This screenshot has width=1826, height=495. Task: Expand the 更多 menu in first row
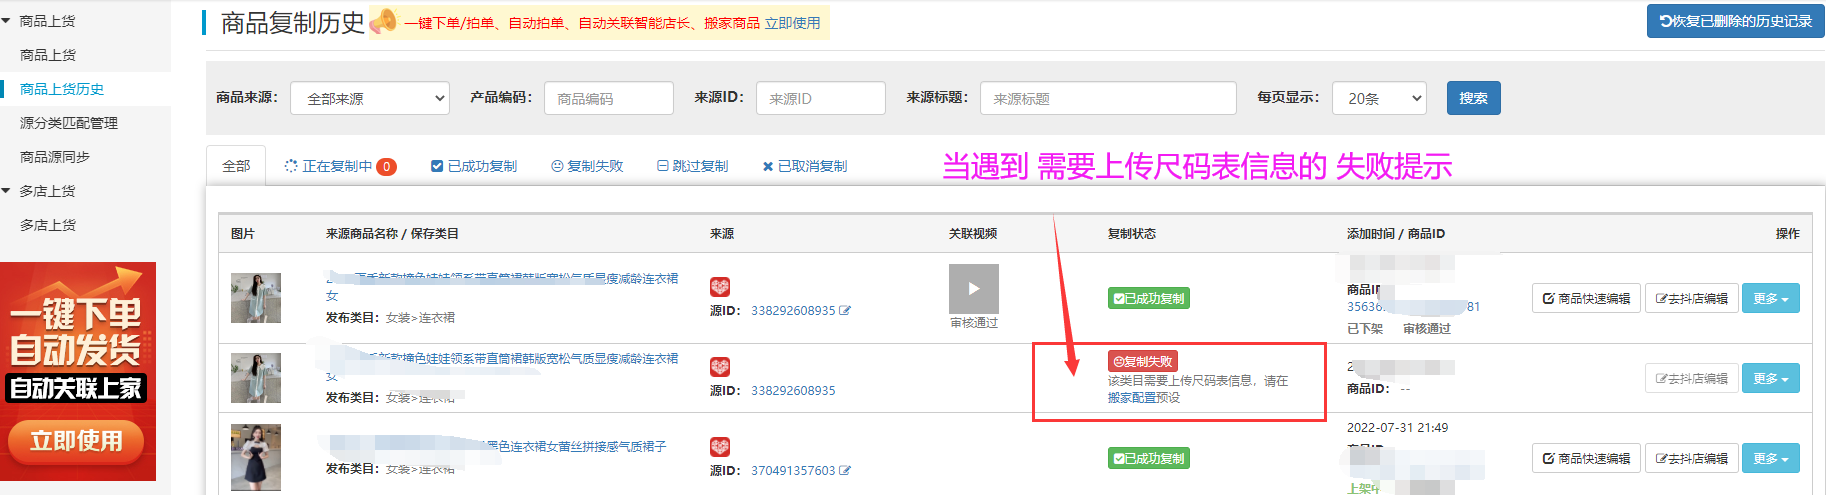pos(1770,298)
